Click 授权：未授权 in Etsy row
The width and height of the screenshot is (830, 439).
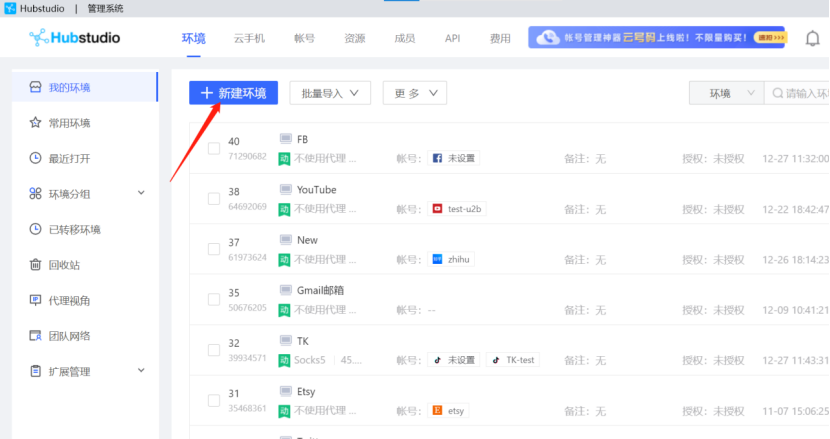tap(713, 411)
